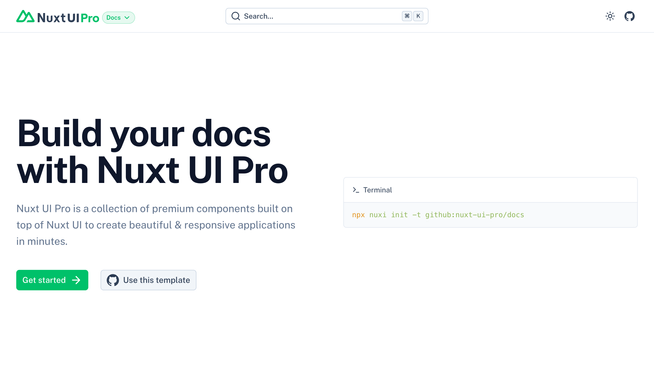
Task: Click the Use this template button
Action: (148, 280)
